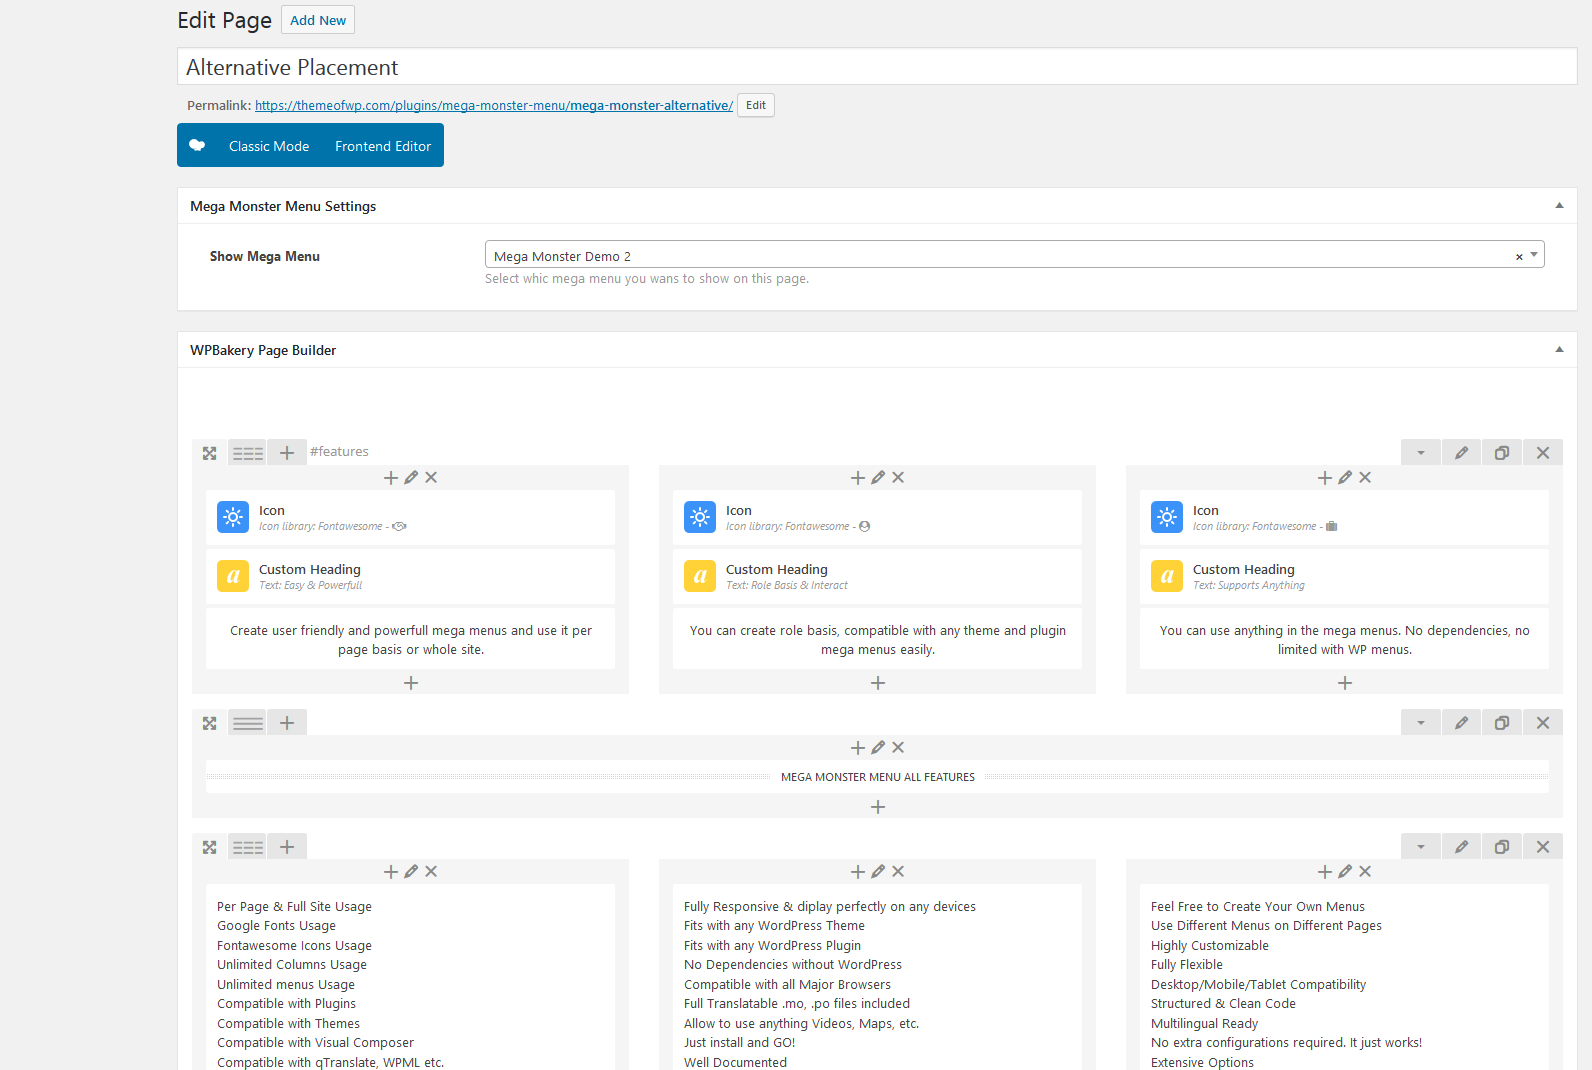Delete the separator row
The width and height of the screenshot is (1592, 1070).
pos(1543,723)
